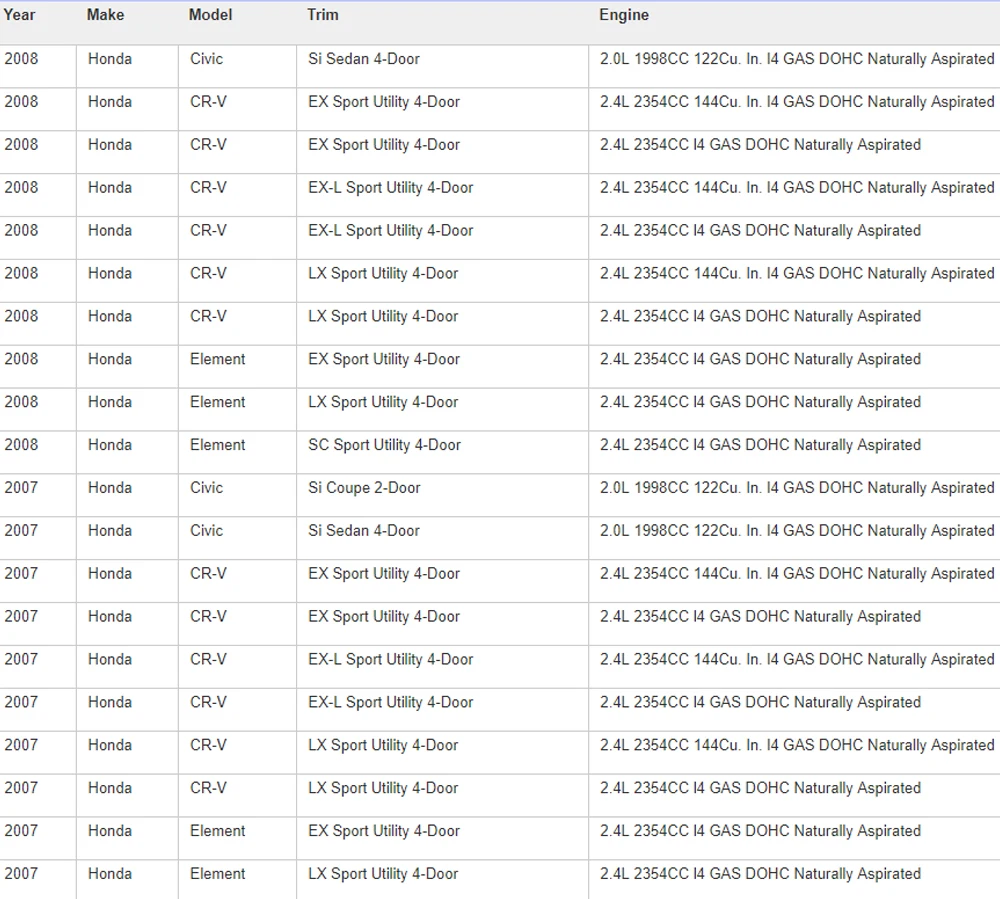Click 'Honda' in the SC Sport Utility row
Viewport: 1000px width, 899px height.
click(x=110, y=445)
